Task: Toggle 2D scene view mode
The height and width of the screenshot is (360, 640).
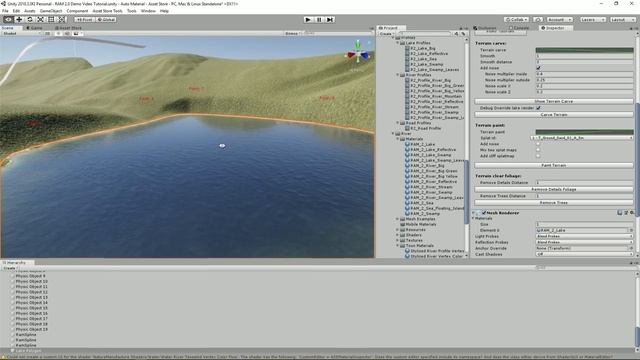Action: pyautogui.click(x=48, y=33)
